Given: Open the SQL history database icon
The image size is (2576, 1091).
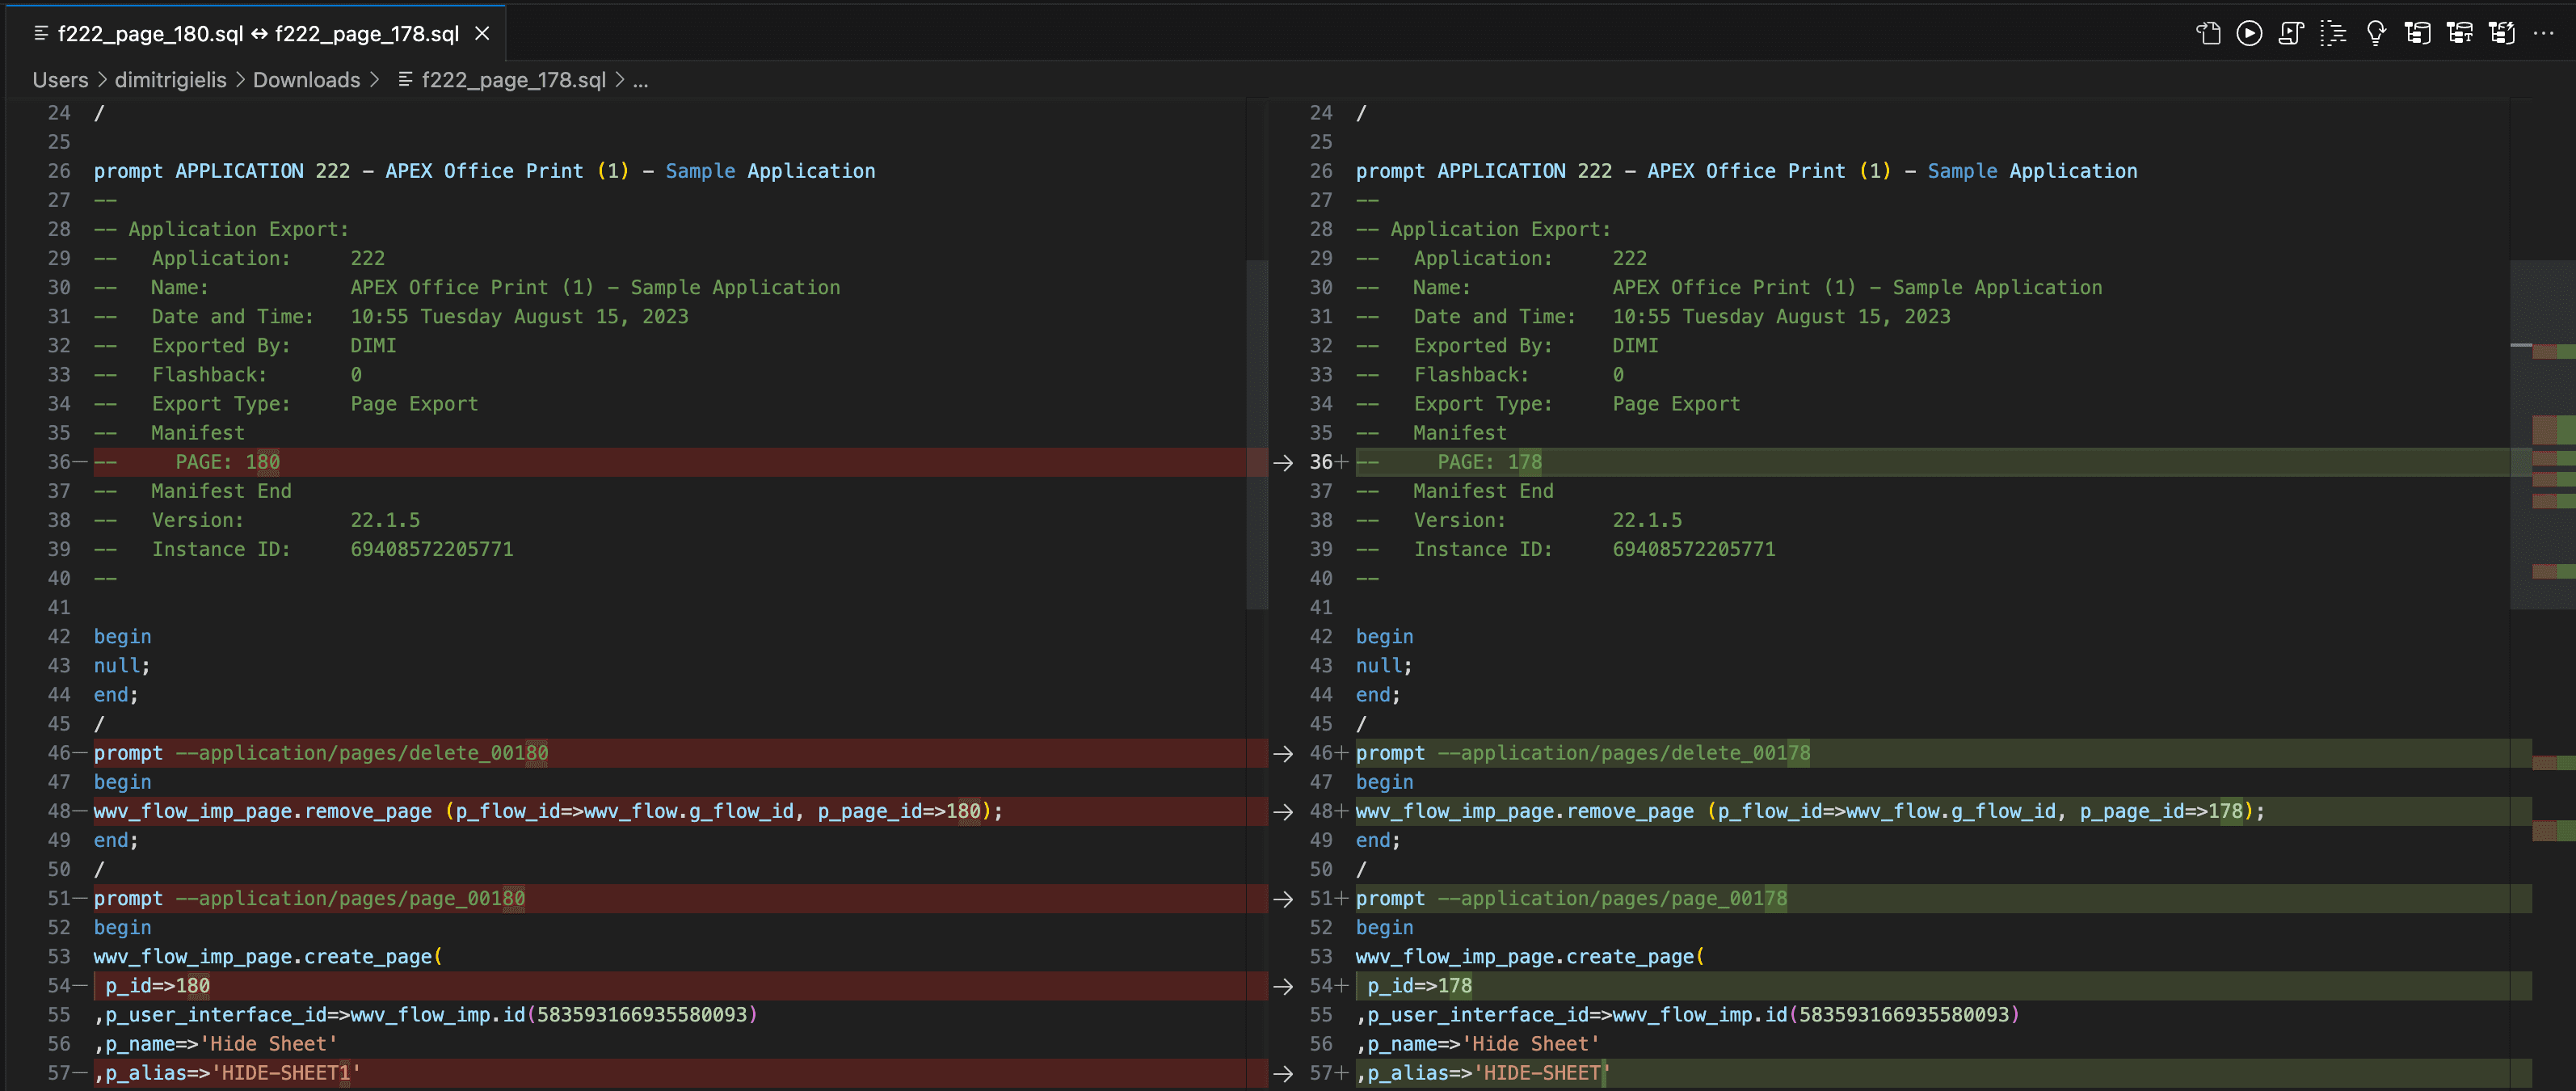Looking at the screenshot, I should [x=2460, y=33].
